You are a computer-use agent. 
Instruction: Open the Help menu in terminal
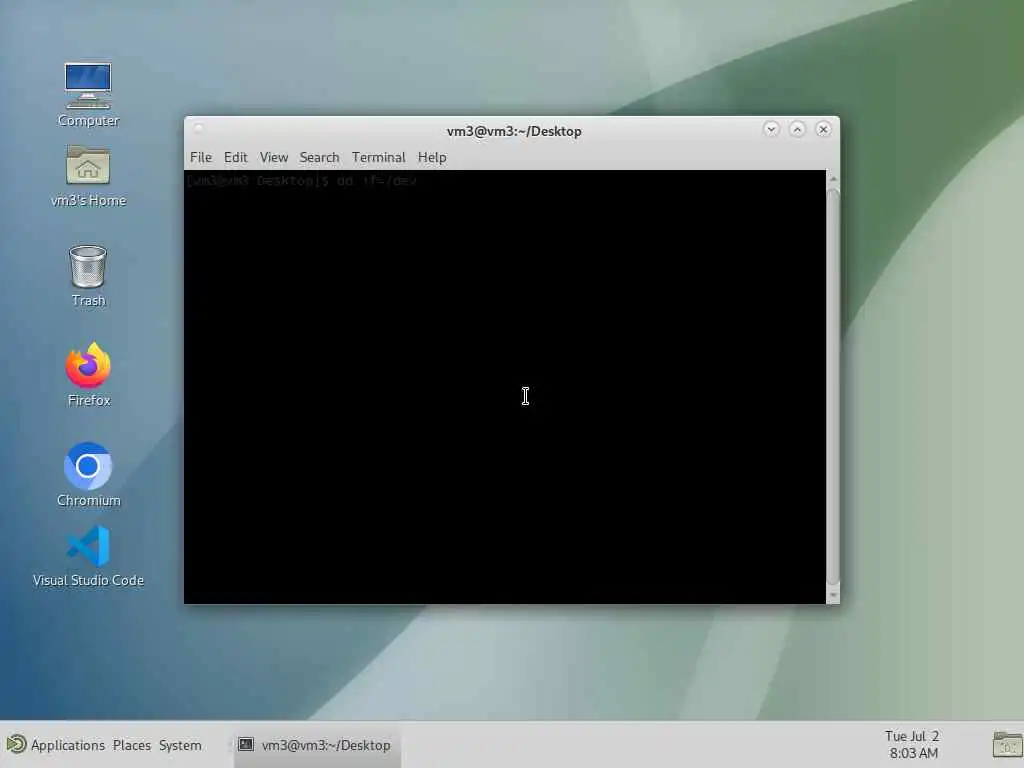[432, 157]
